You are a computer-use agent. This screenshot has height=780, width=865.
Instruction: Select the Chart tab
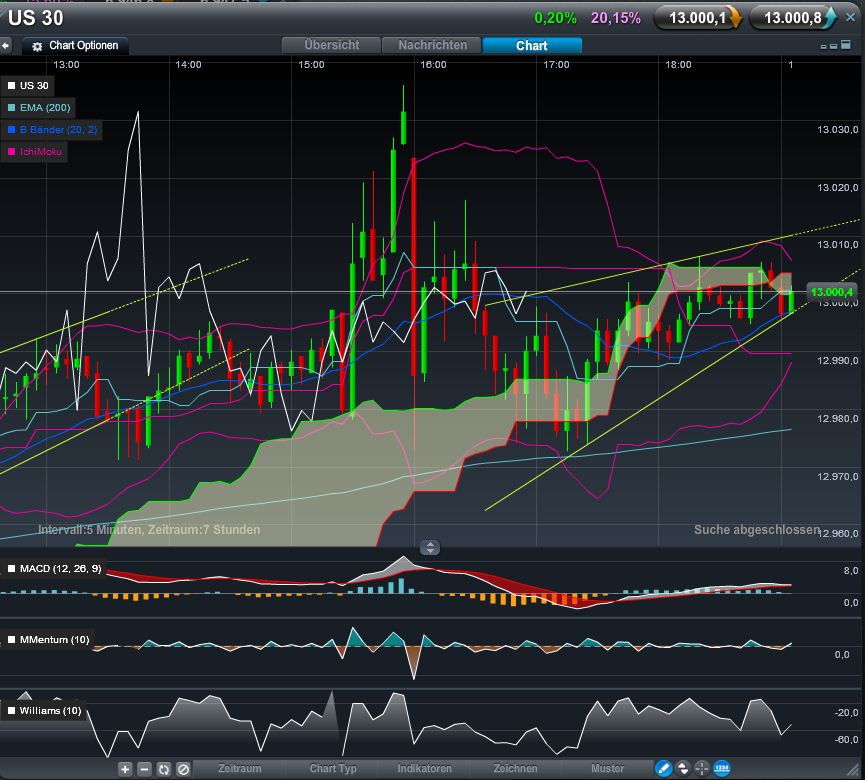[532, 45]
